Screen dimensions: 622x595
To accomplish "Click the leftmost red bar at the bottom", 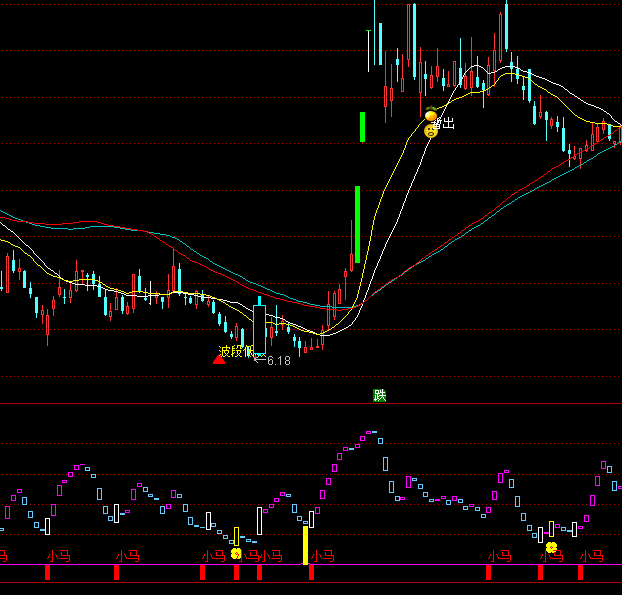I will [x=47, y=572].
